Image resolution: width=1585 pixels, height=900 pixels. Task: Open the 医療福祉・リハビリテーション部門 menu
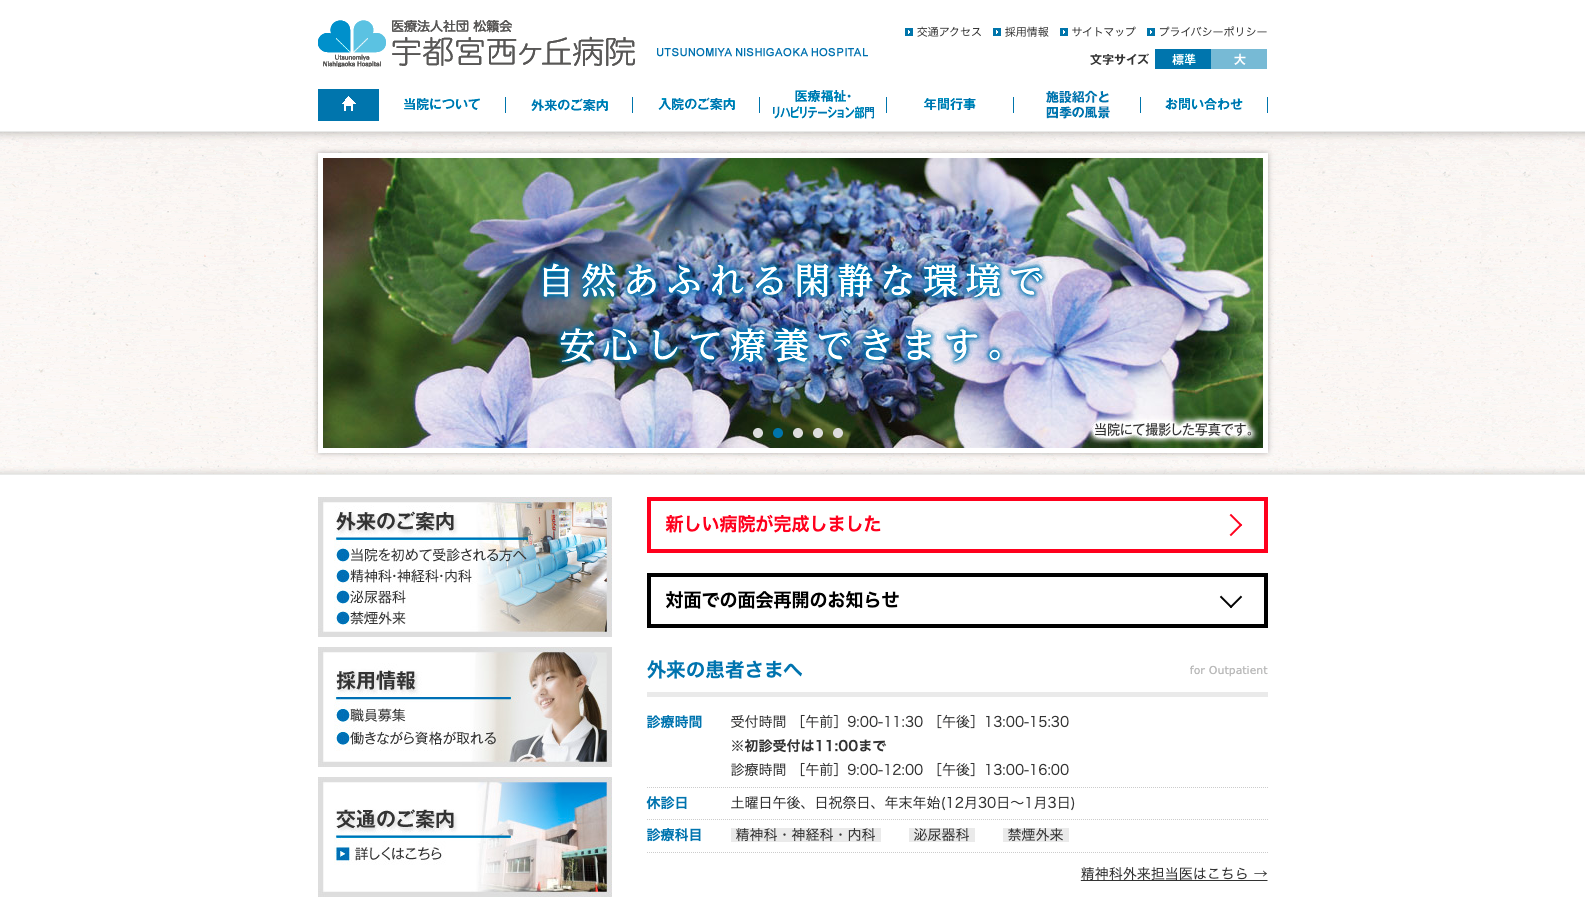[823, 104]
